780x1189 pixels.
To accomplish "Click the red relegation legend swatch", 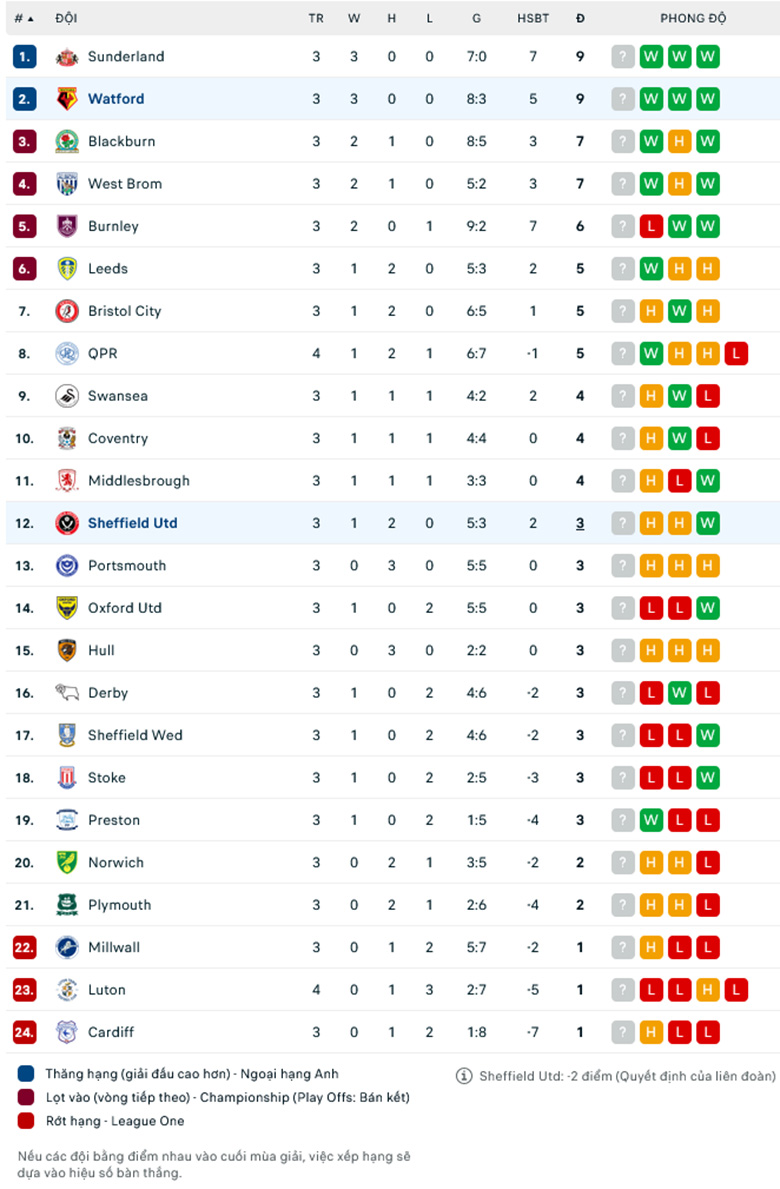I will pos(26,1121).
